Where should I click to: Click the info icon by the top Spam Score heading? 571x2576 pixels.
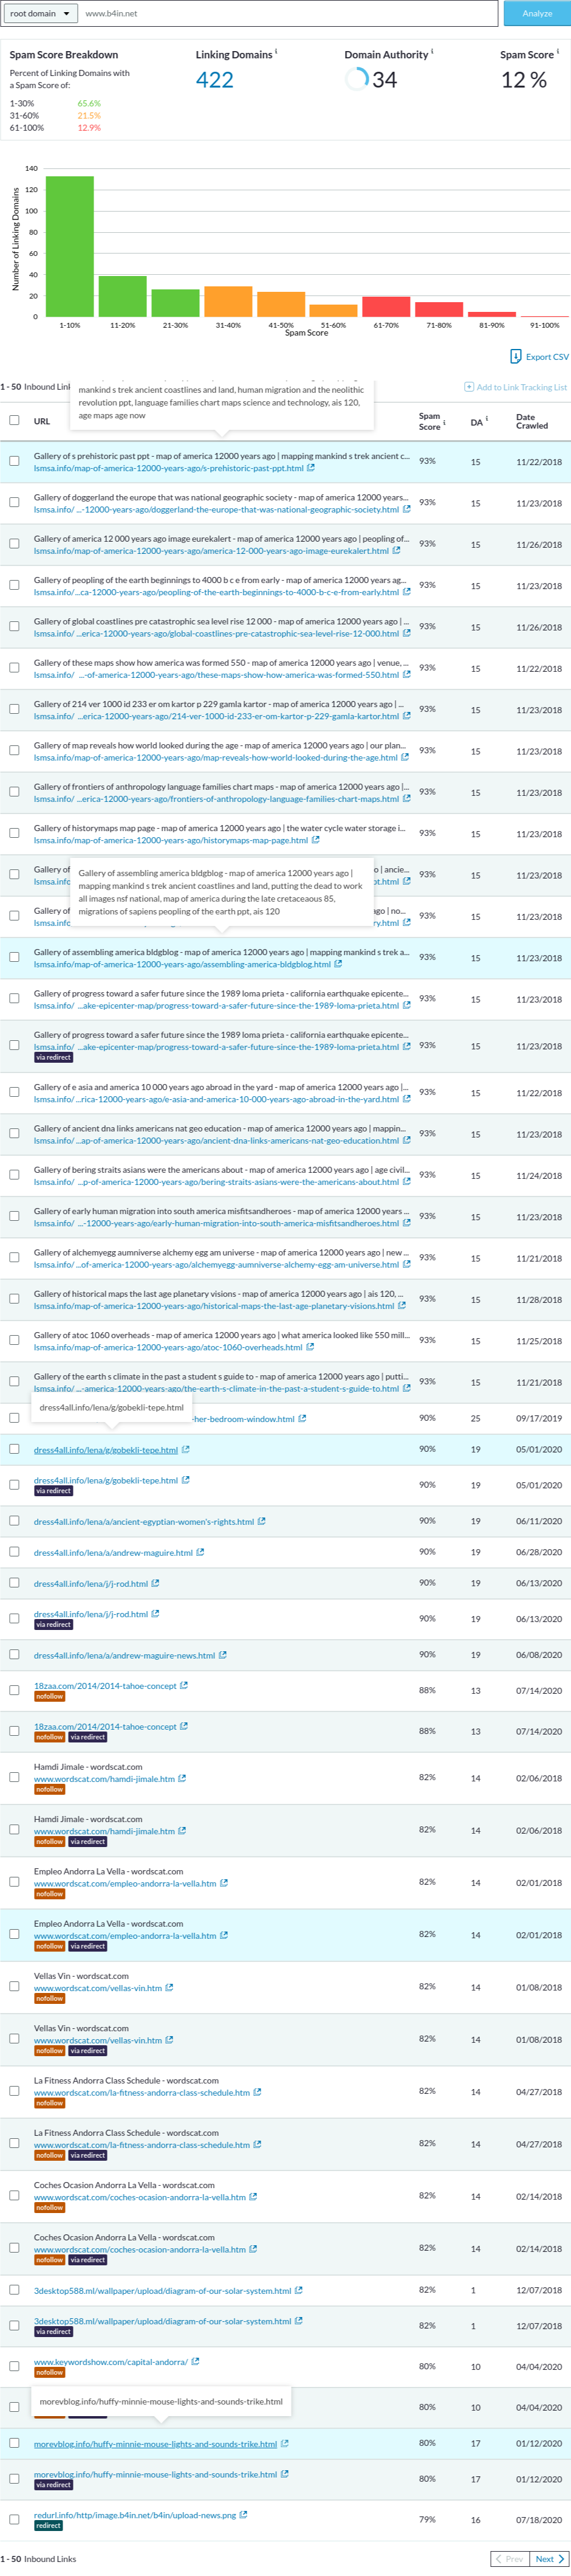click(x=557, y=51)
